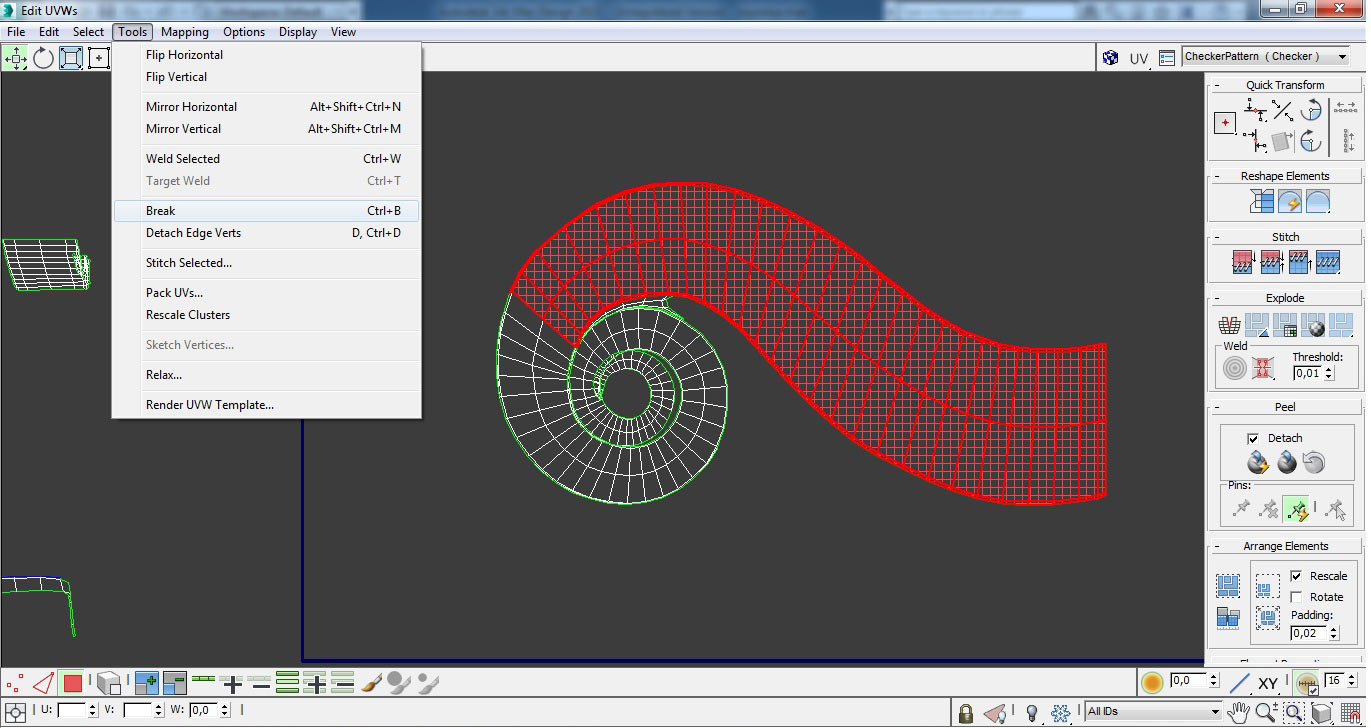Image resolution: width=1371 pixels, height=728 pixels.
Task: Click the Grow selection icon
Action: pos(146,684)
